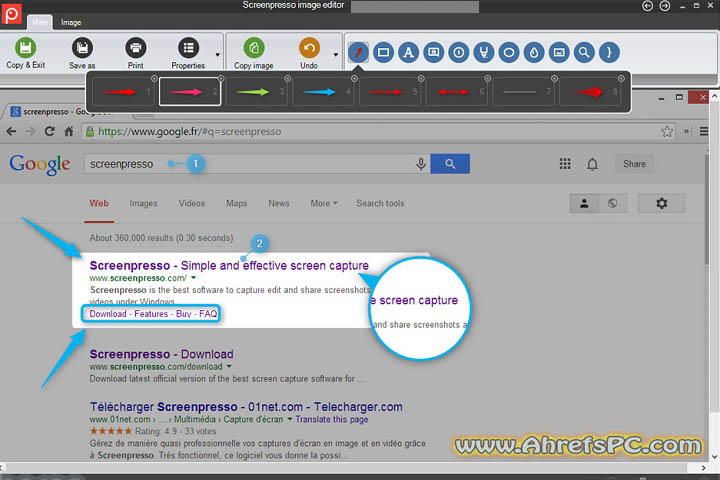The image size is (720, 480).
Task: Expand the dropdown arrow next to Undo
Action: pos(336,55)
